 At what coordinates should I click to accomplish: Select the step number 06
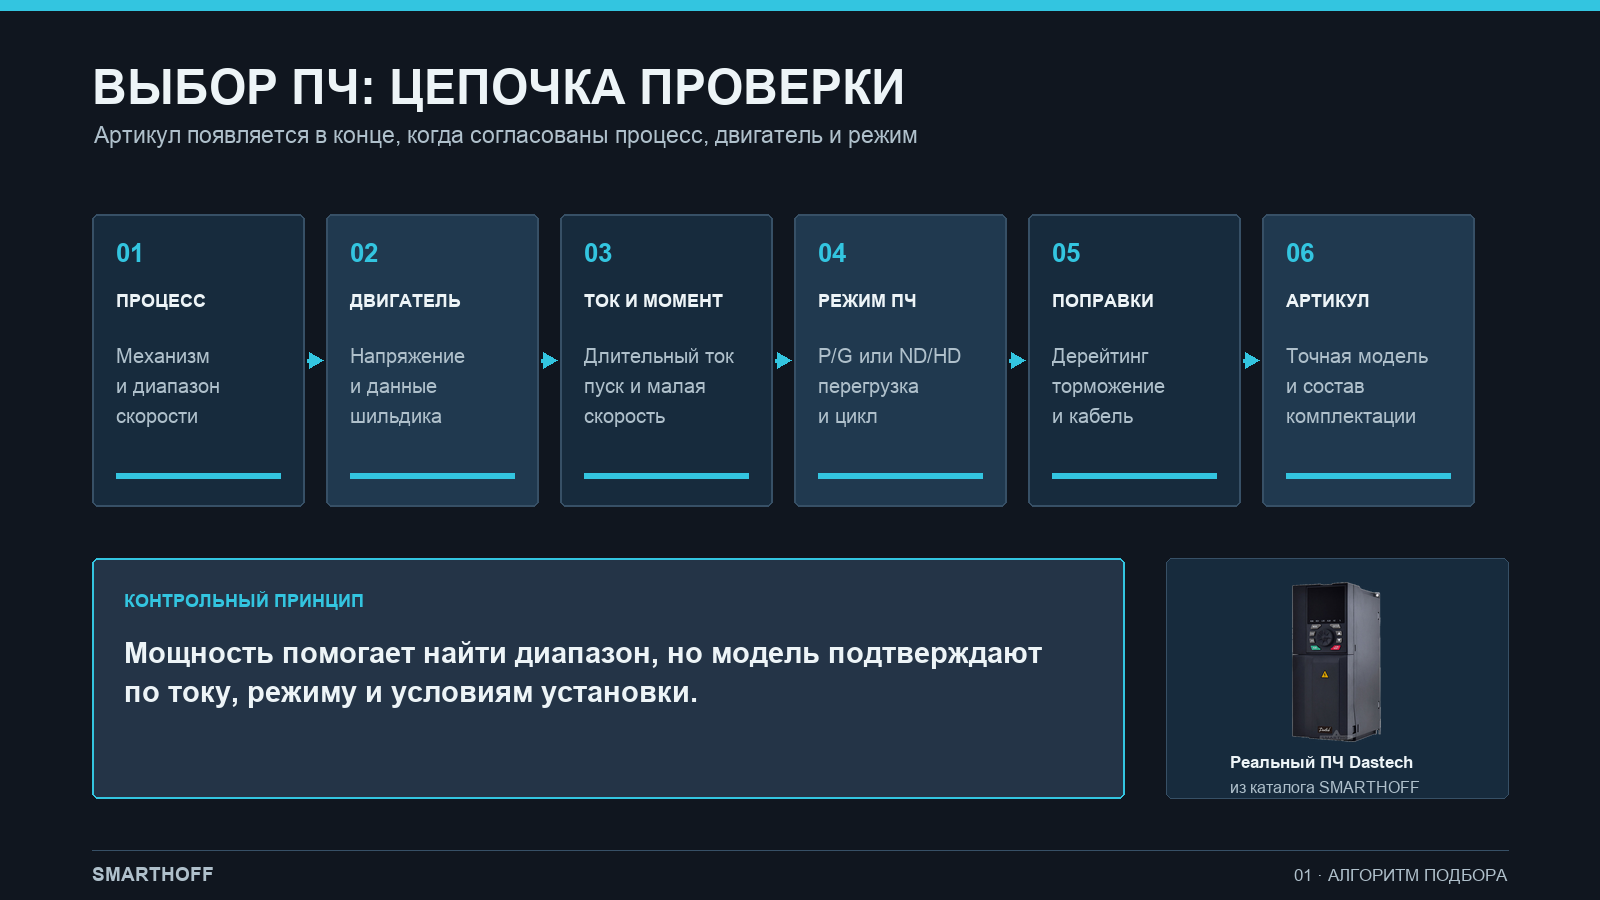pyautogui.click(x=1300, y=253)
